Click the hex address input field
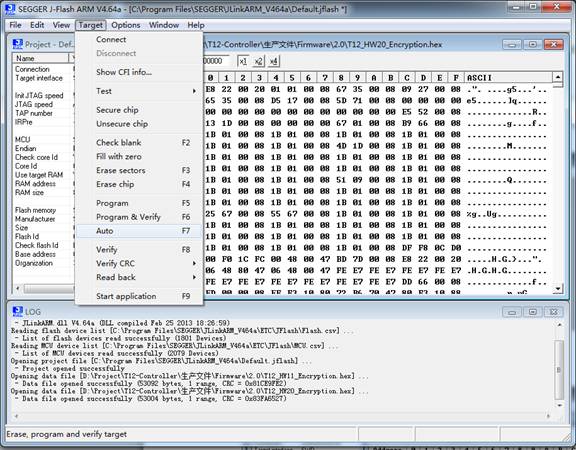 (x=217, y=61)
